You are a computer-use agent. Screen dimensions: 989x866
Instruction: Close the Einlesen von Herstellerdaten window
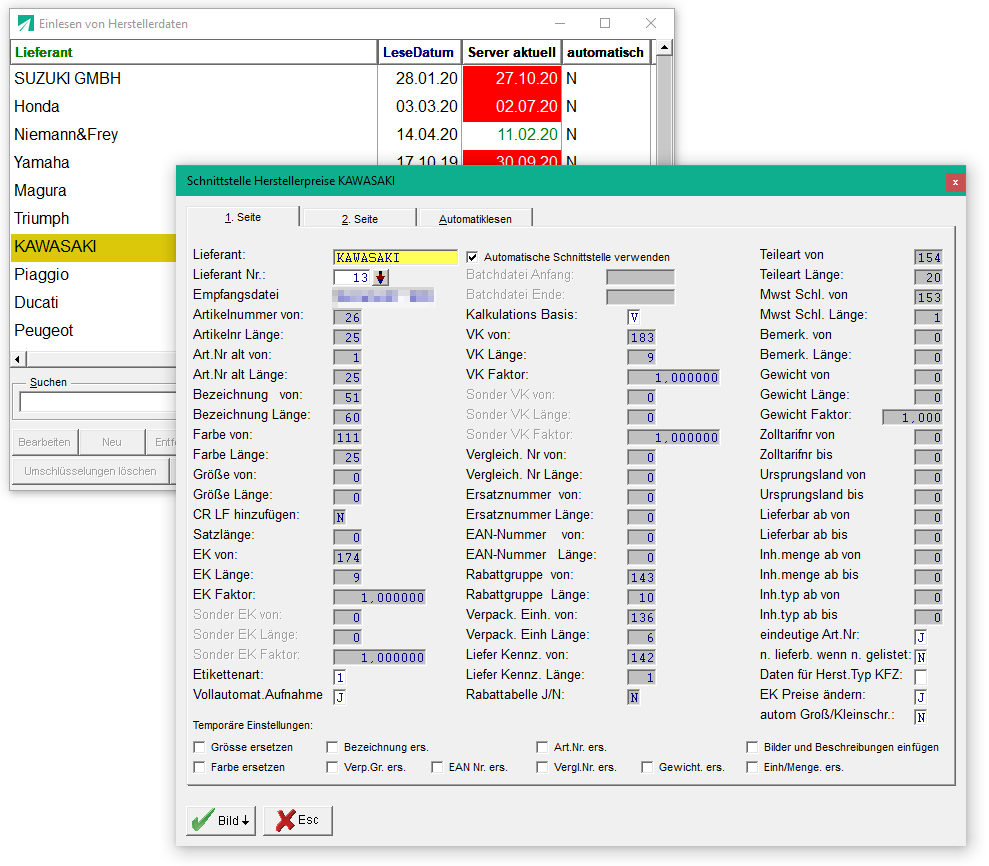click(651, 23)
